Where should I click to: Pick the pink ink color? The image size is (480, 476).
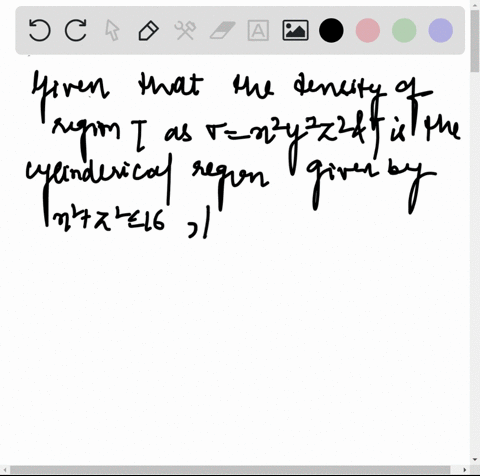(x=368, y=31)
